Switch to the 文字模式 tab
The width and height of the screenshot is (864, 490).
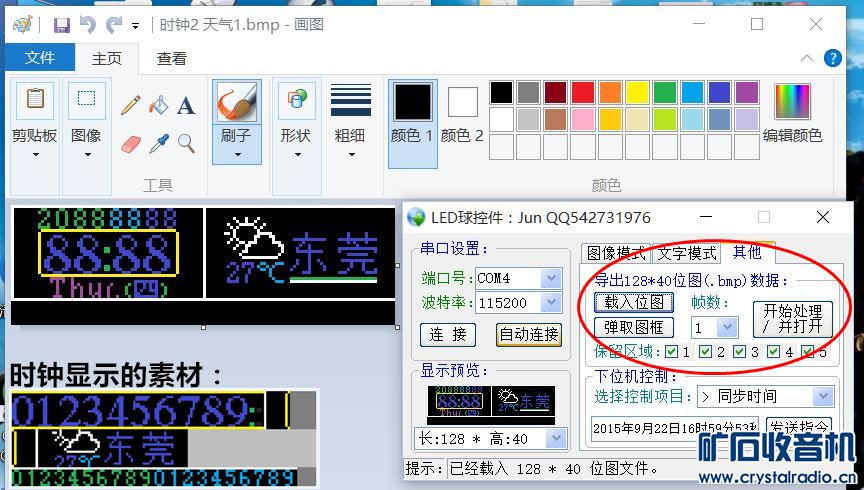[687, 253]
